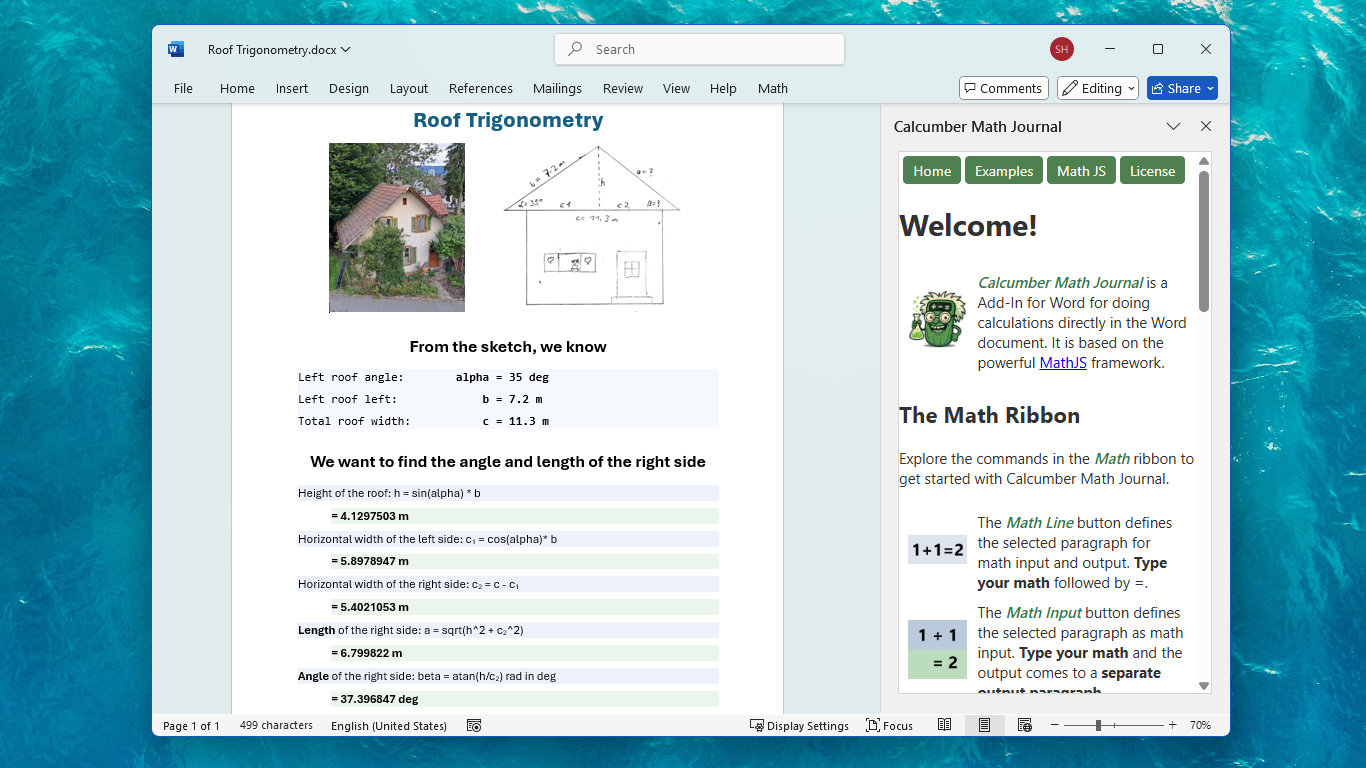The image size is (1366, 768).
Task: Click the green Home button in pane
Action: [932, 170]
